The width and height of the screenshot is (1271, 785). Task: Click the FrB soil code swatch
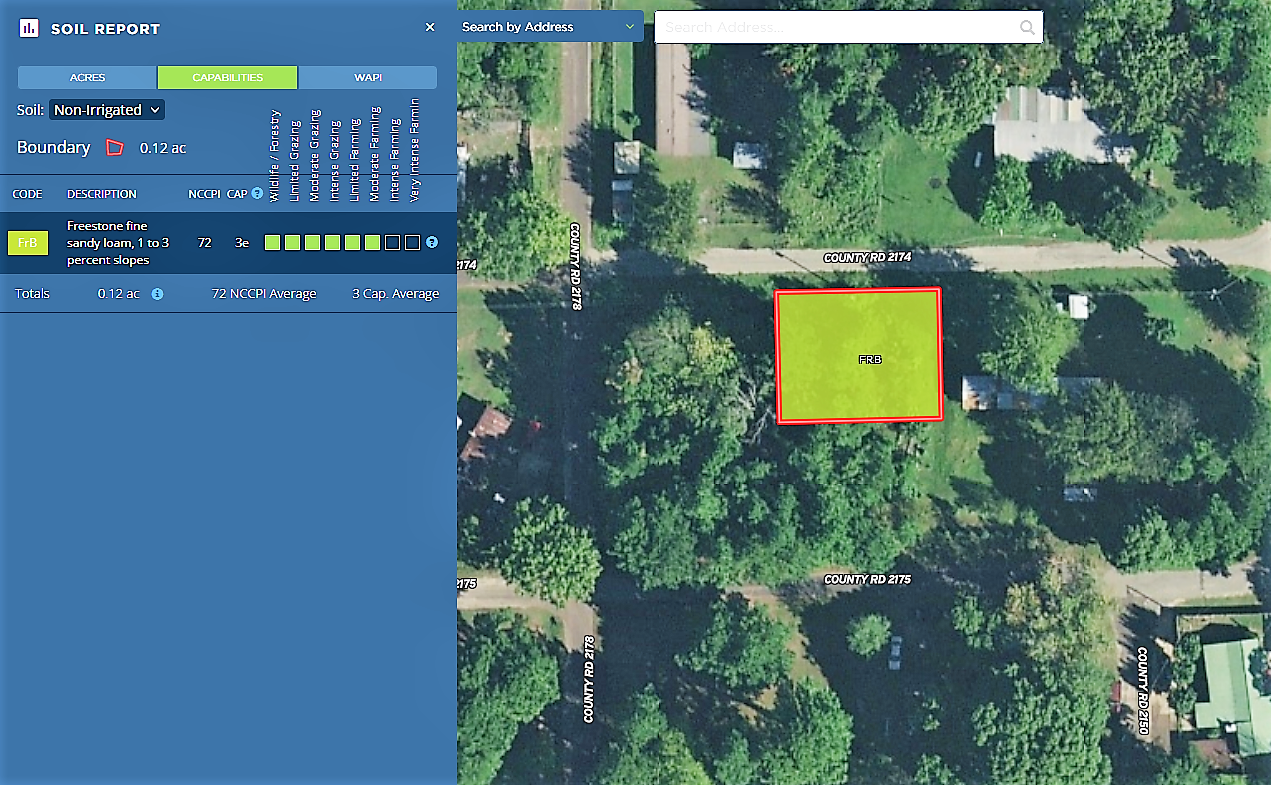click(x=28, y=243)
